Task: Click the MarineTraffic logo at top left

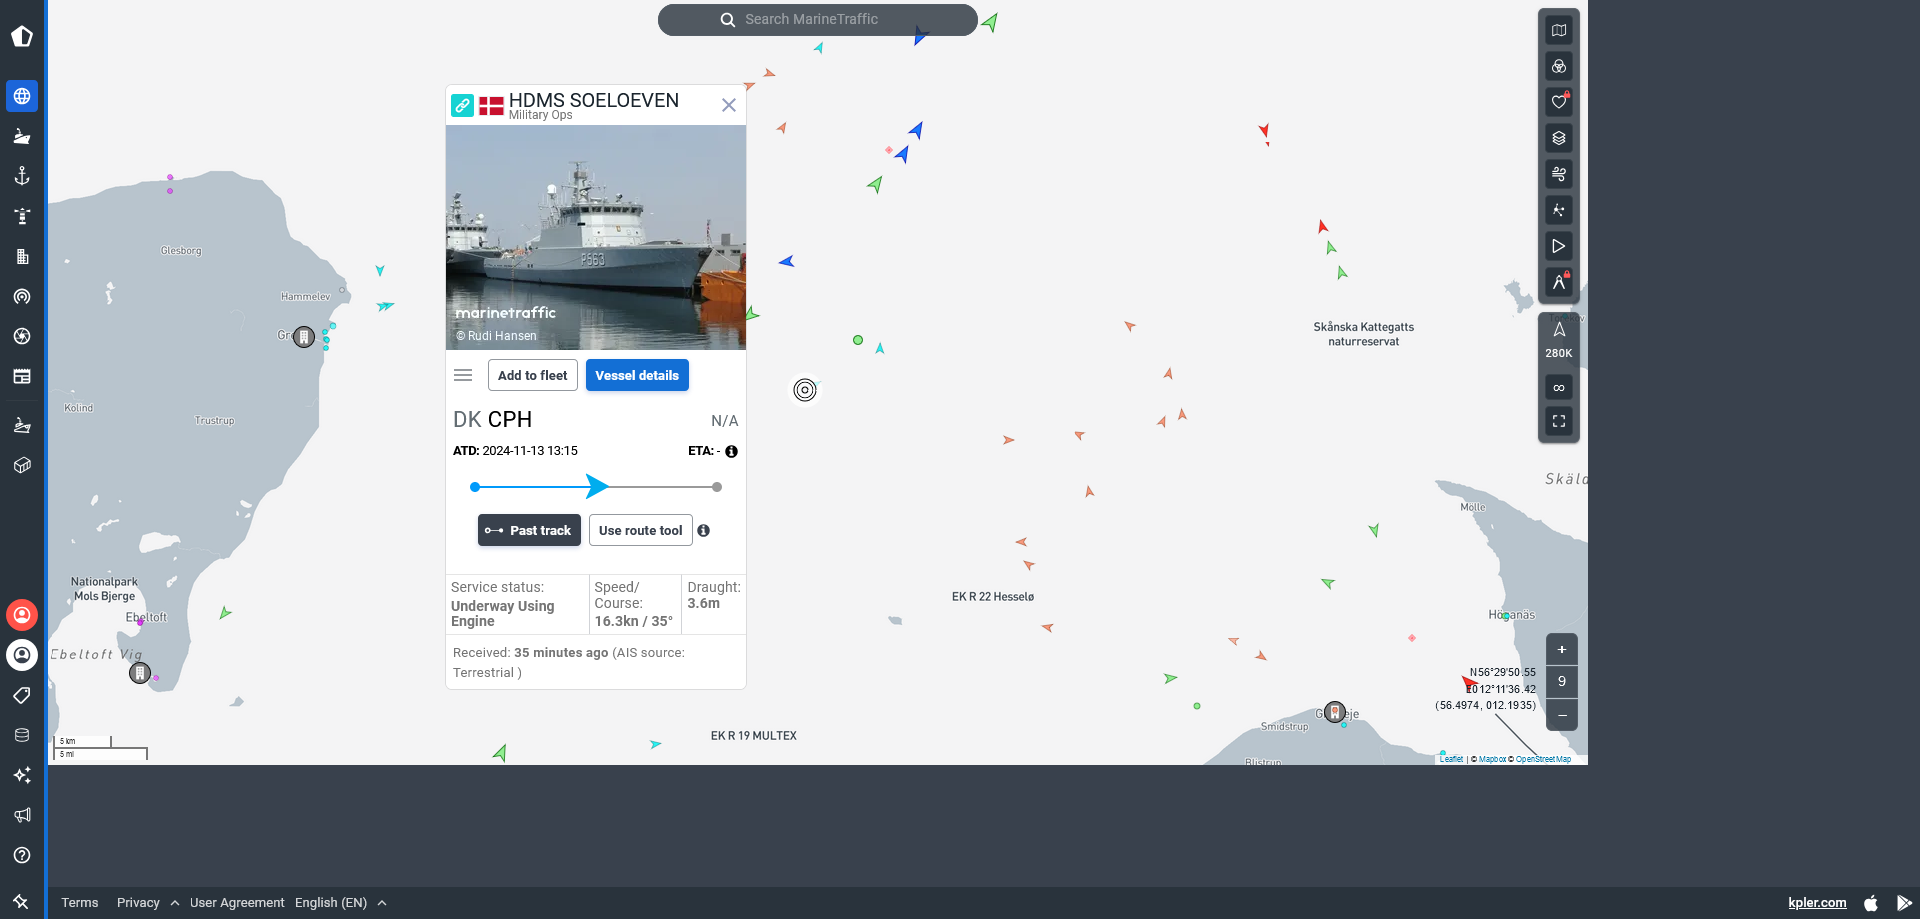Action: point(22,37)
